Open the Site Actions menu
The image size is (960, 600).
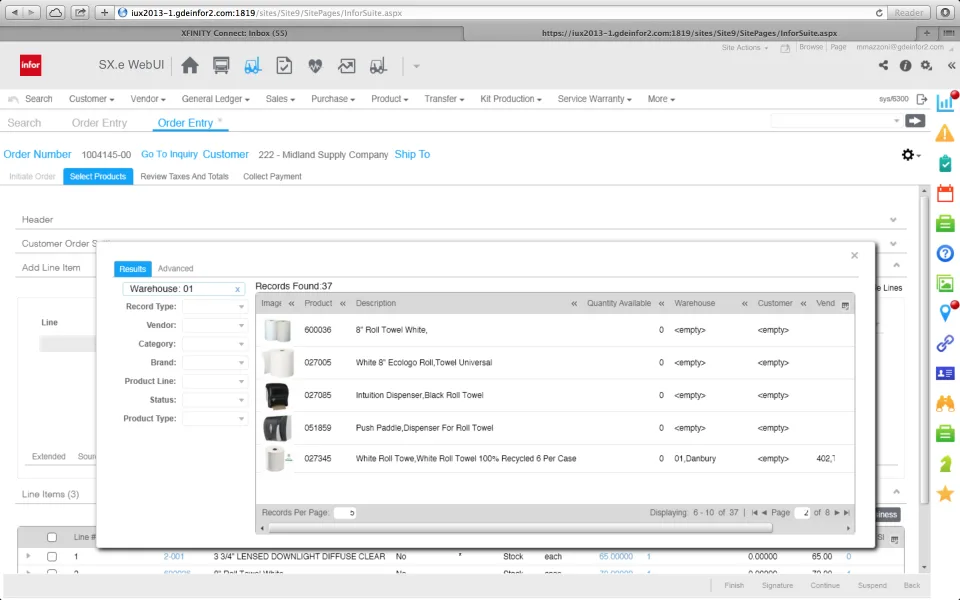pos(744,48)
